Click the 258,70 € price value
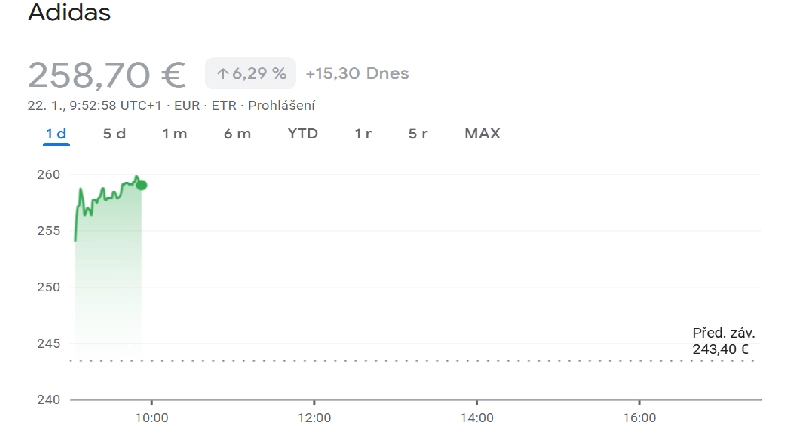 (107, 75)
